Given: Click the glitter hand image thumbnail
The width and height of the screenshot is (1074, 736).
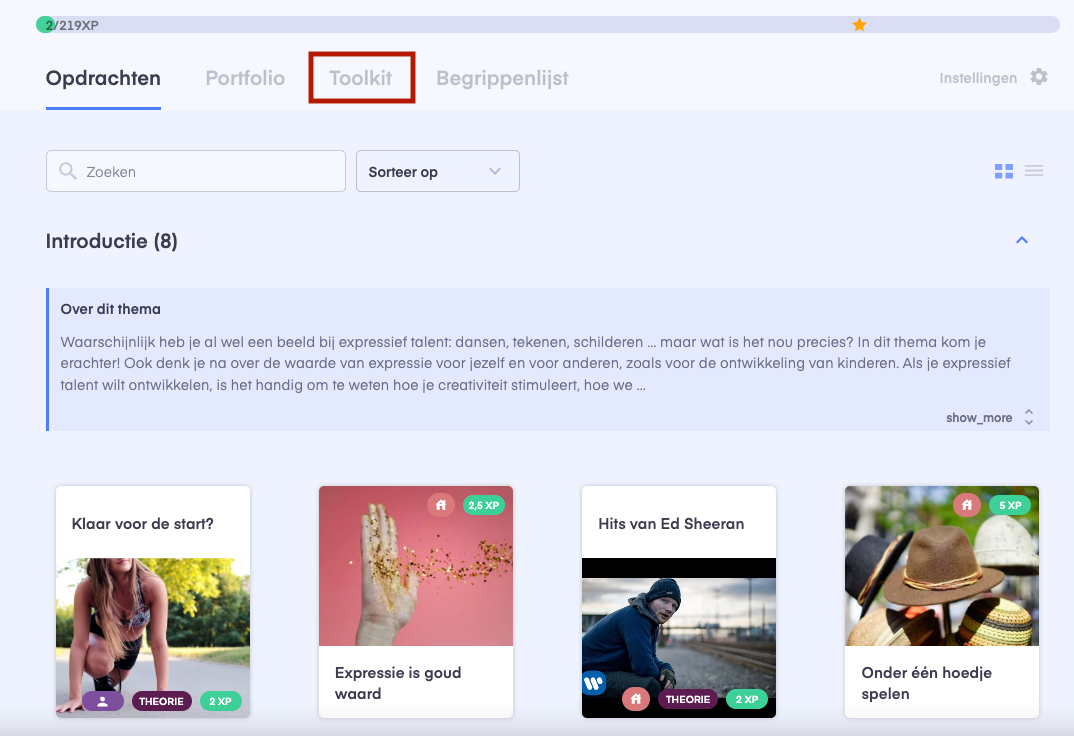Looking at the screenshot, I should (x=416, y=566).
